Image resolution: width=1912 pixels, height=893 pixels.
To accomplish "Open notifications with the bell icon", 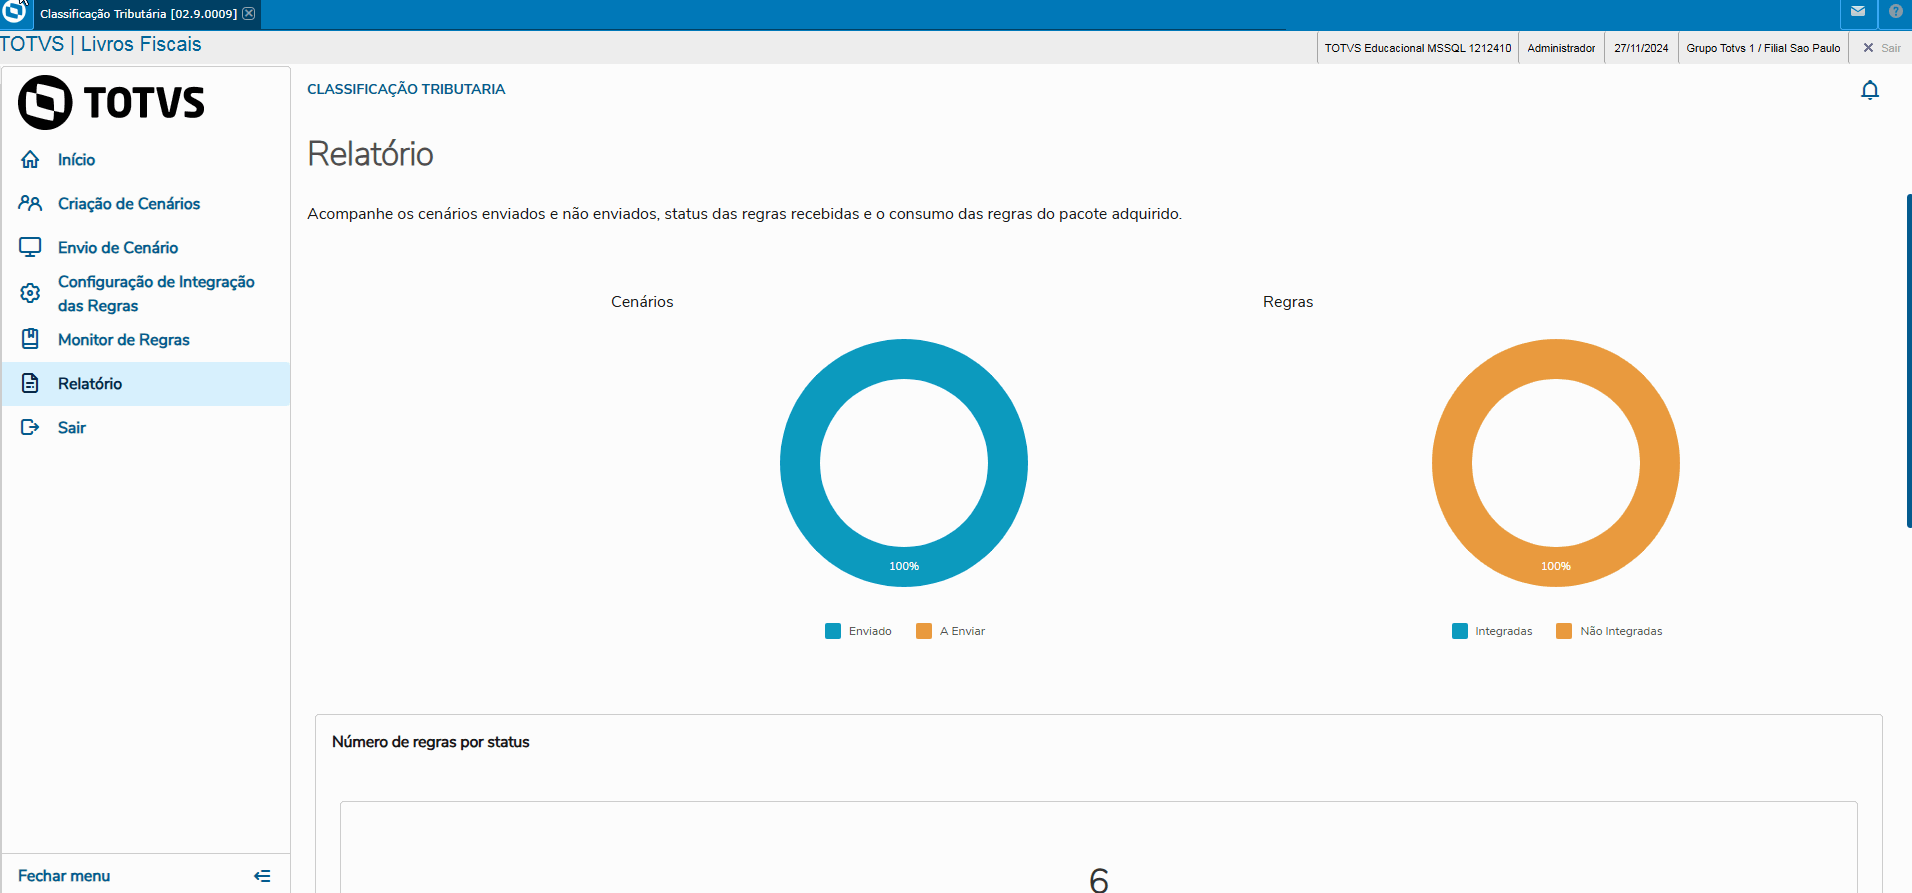I will (1870, 91).
